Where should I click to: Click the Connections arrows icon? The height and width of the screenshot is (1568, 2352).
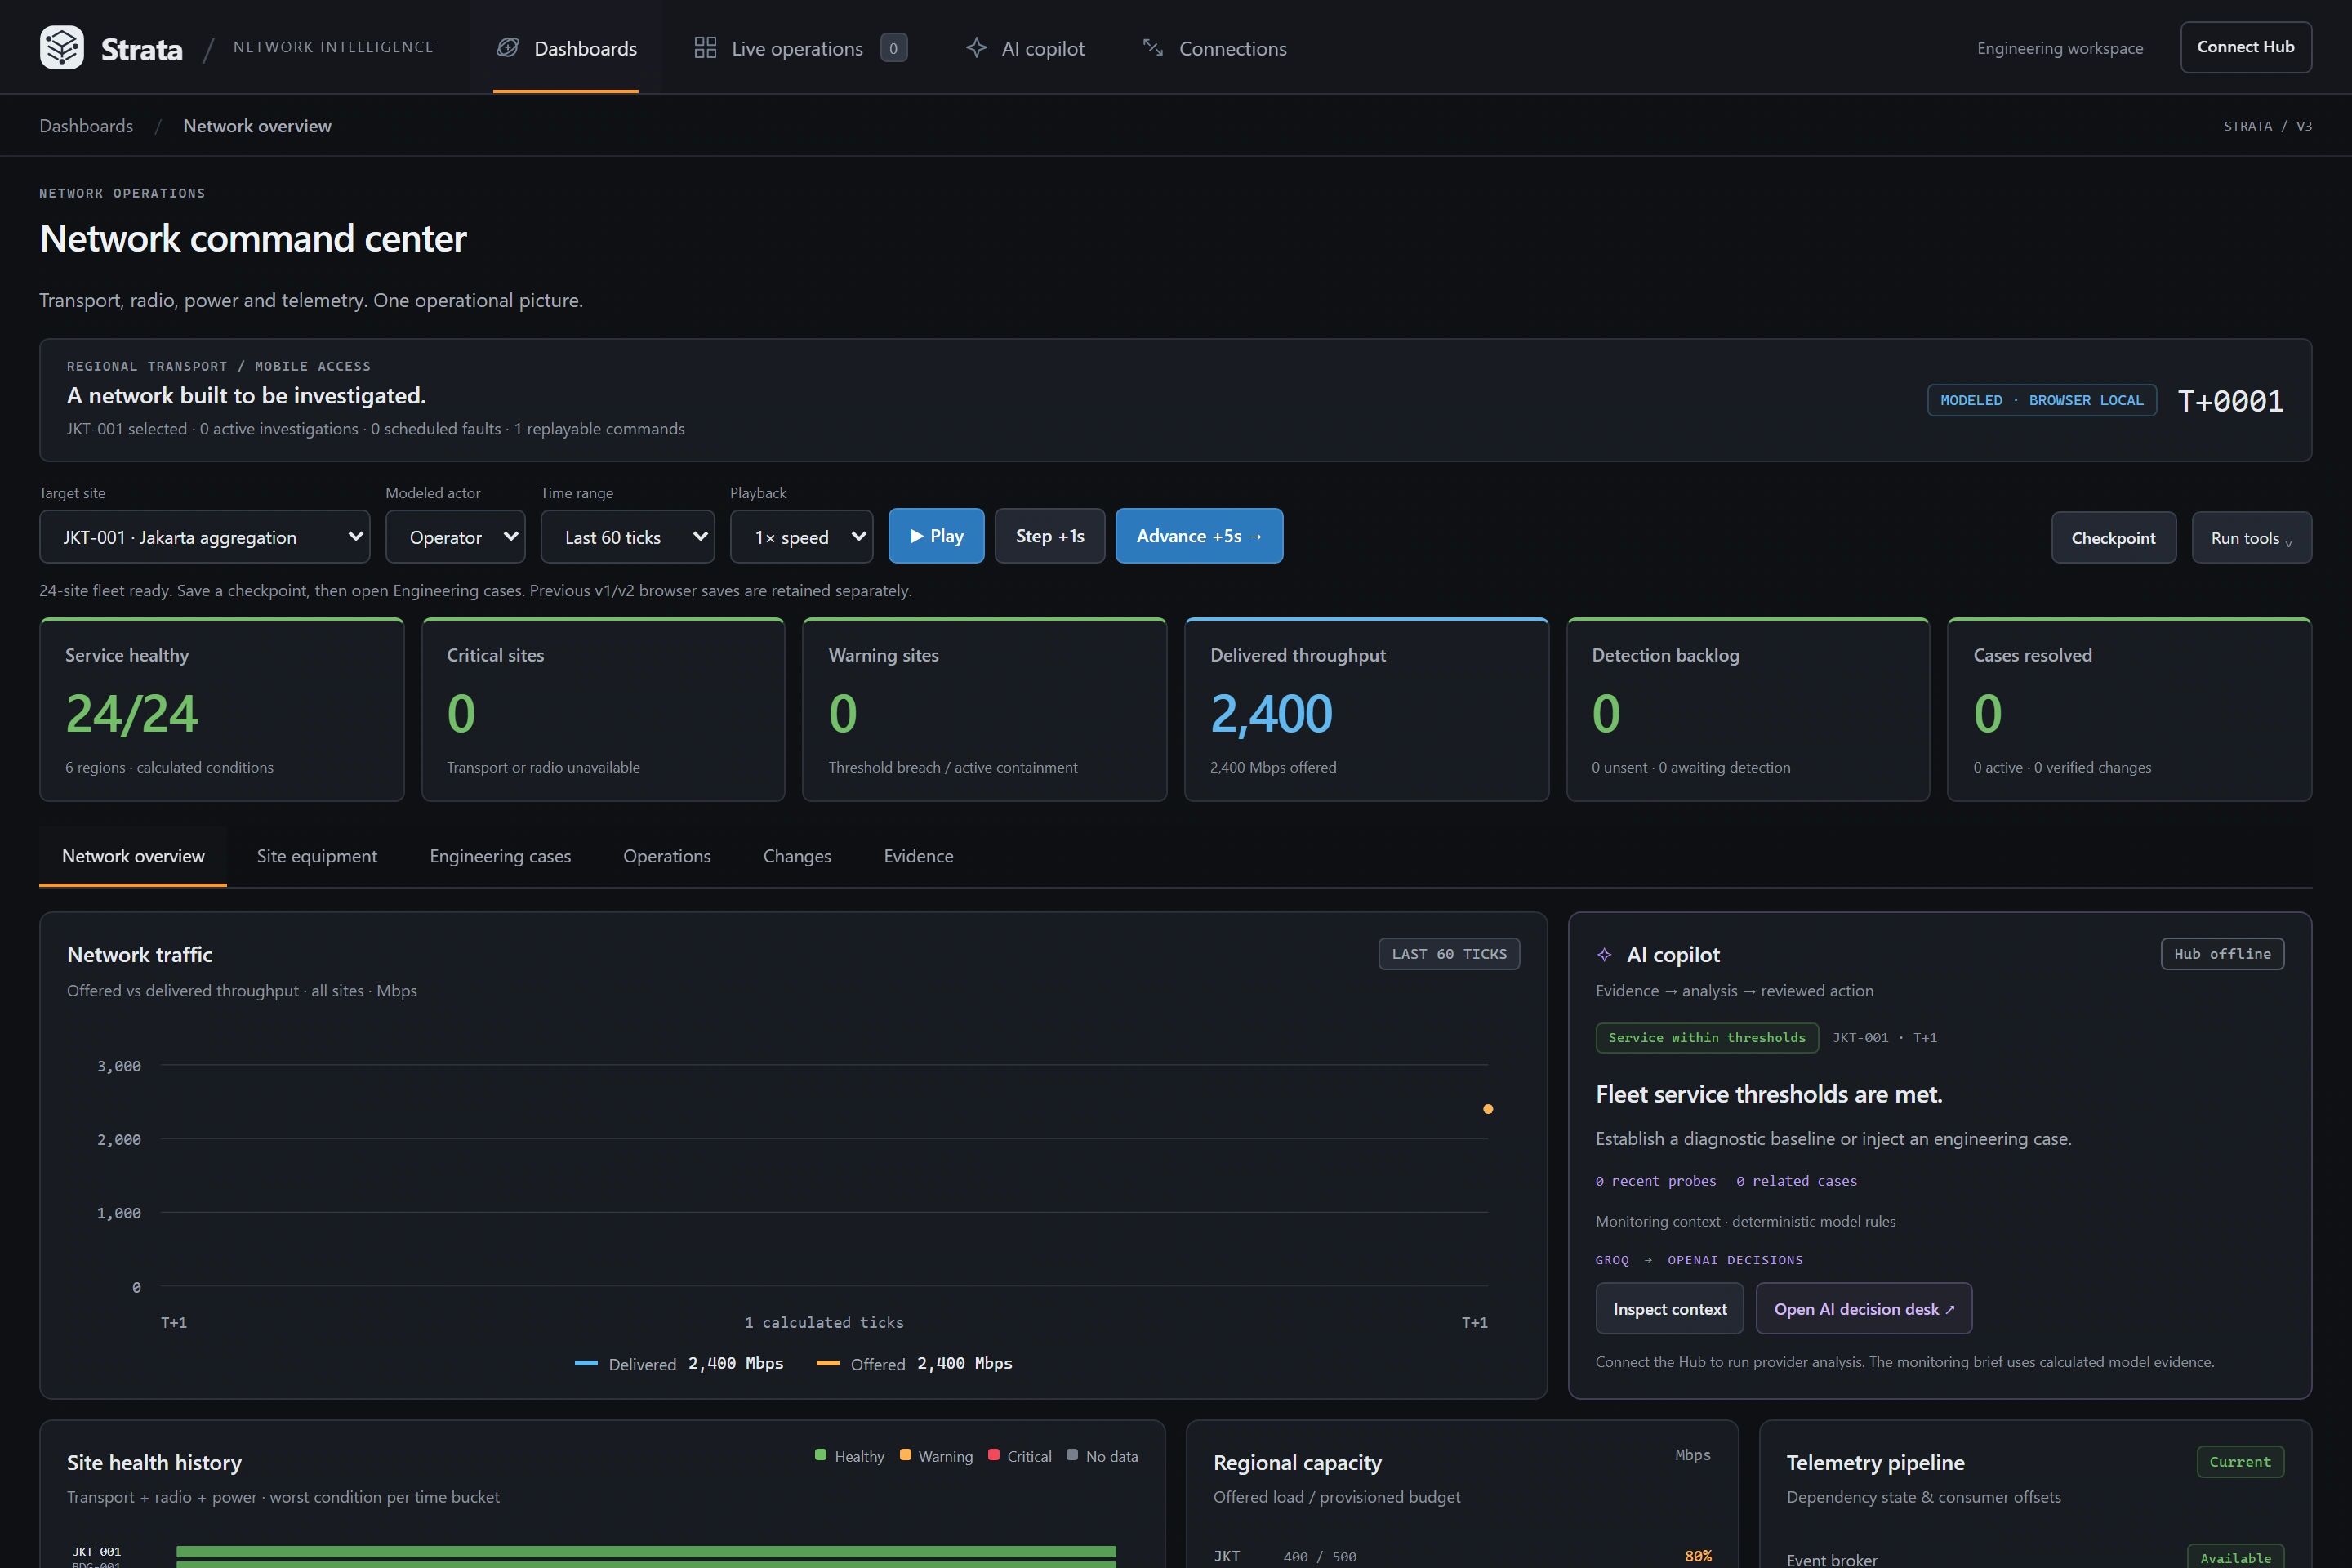click(x=1153, y=47)
